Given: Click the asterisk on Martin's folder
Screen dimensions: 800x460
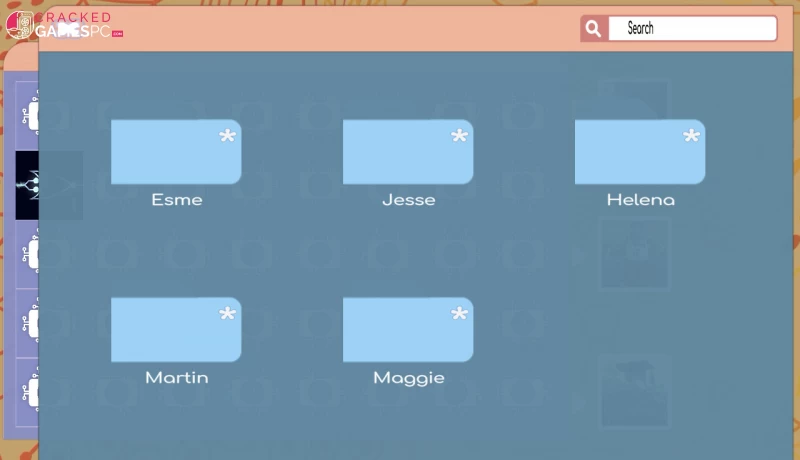Looking at the screenshot, I should click(228, 315).
